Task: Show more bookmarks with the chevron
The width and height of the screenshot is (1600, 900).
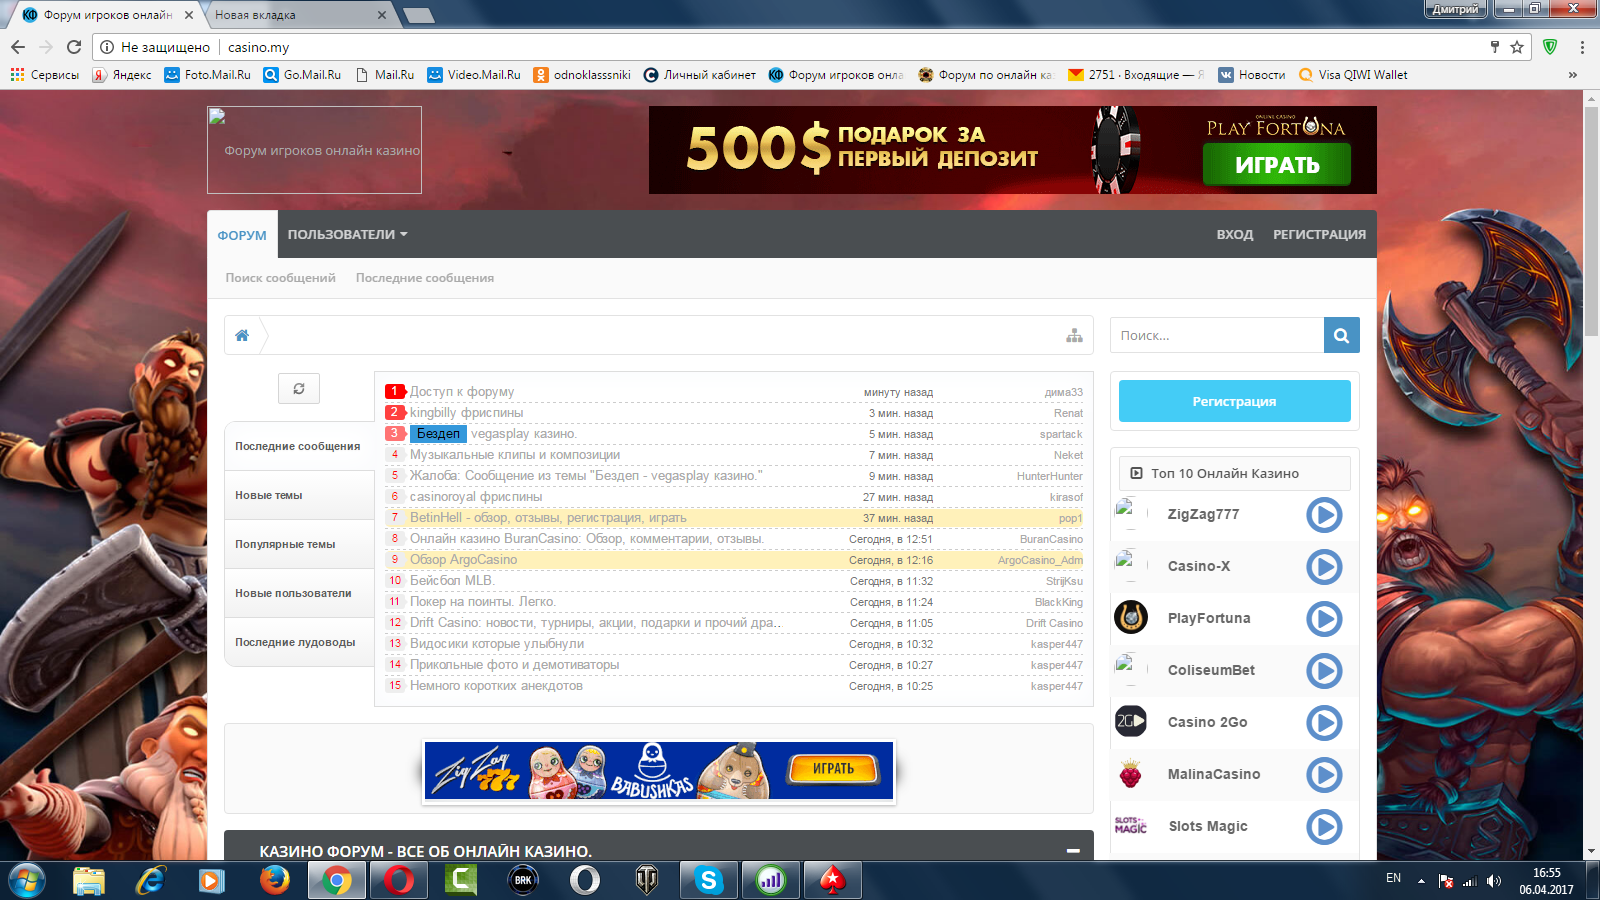Action: click(x=1573, y=75)
